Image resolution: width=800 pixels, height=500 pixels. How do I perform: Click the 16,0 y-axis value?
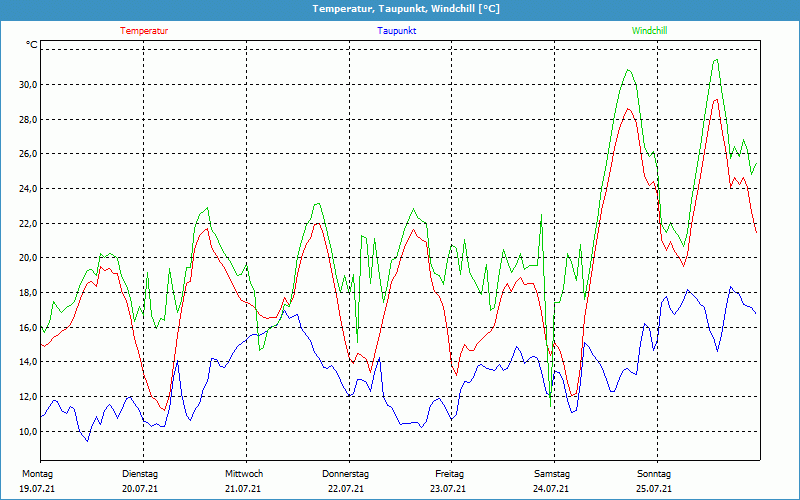[x=28, y=327]
